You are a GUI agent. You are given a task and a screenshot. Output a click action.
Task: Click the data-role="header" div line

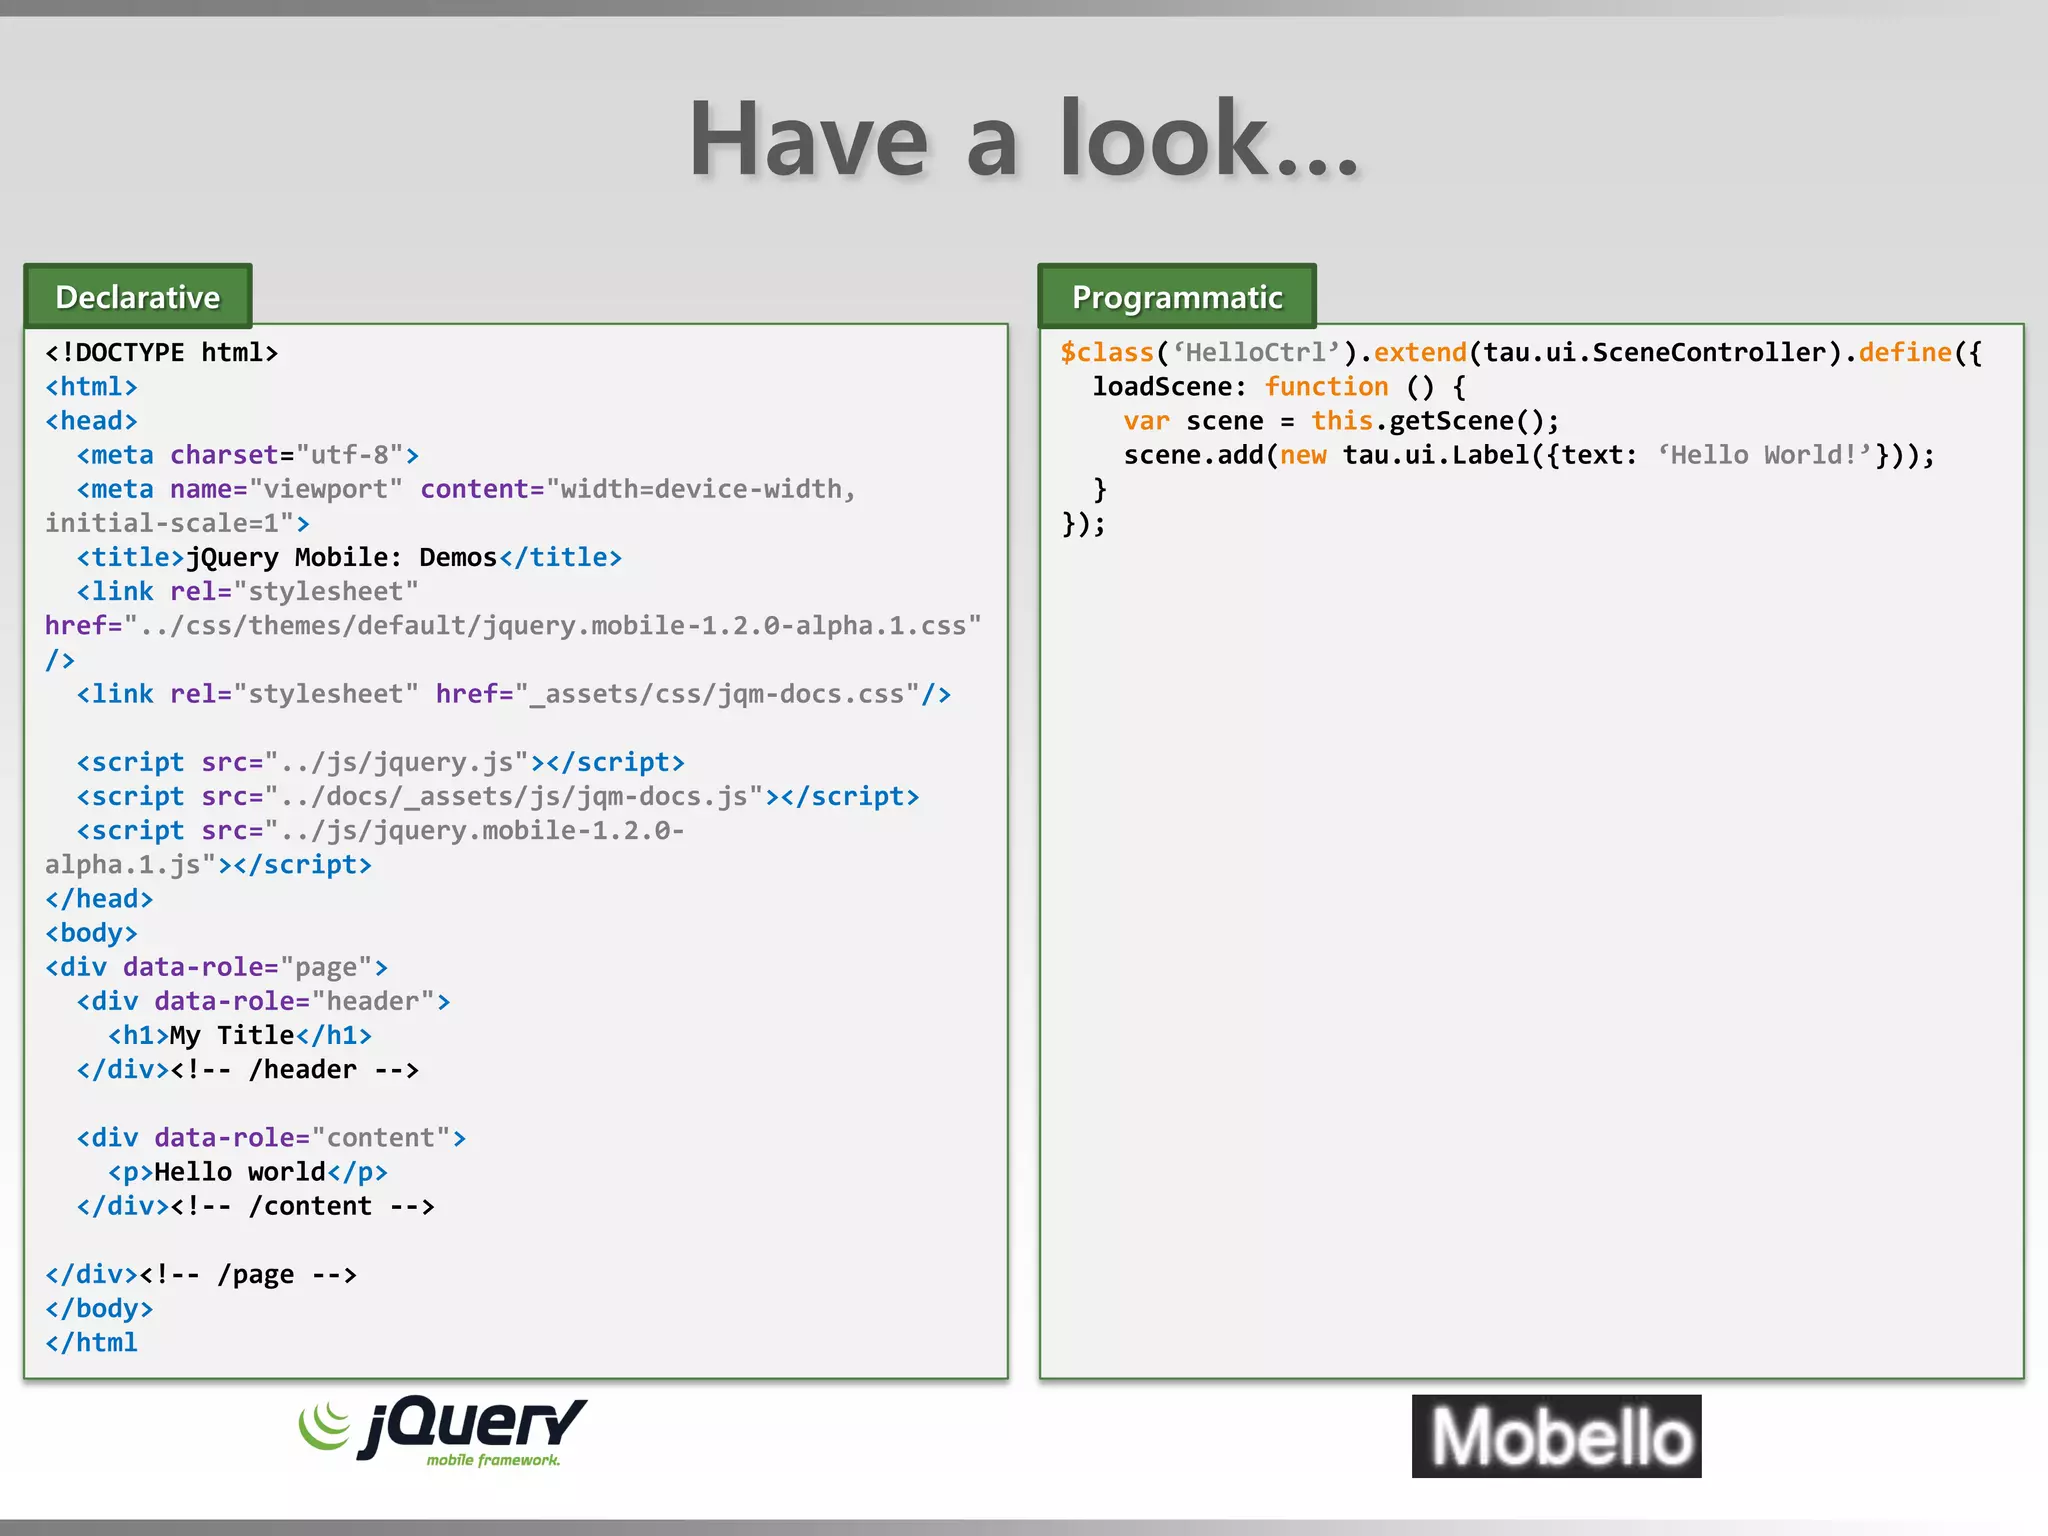[x=263, y=1001]
